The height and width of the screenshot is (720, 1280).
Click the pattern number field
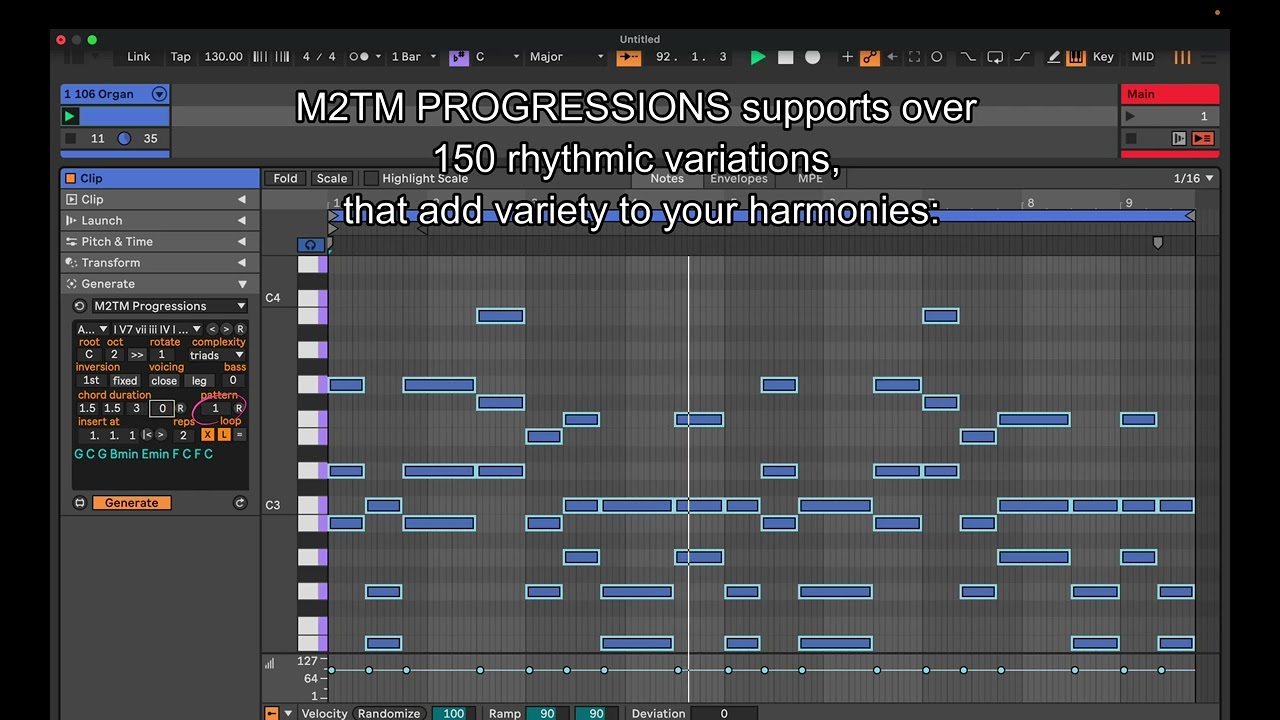point(214,408)
